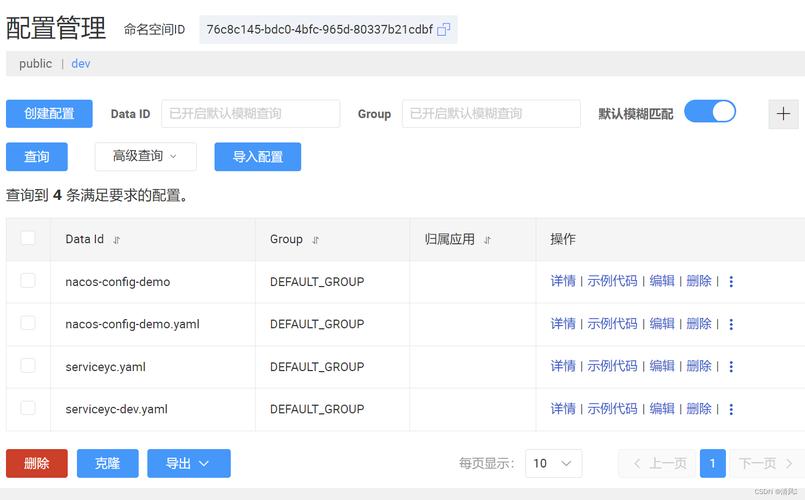Viewport: 805px width, 500px height.
Task: Open 详情 for nacos-config-demo
Action: click(563, 281)
